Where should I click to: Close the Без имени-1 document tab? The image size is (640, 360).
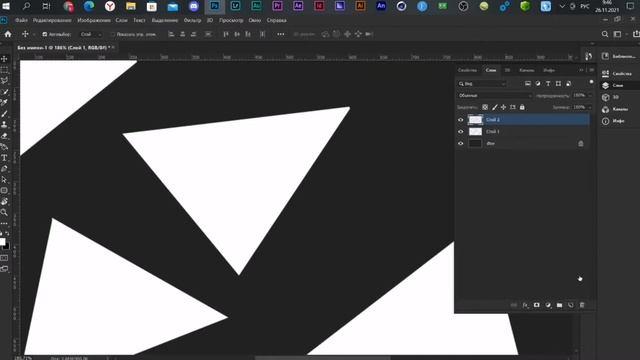pyautogui.click(x=113, y=47)
